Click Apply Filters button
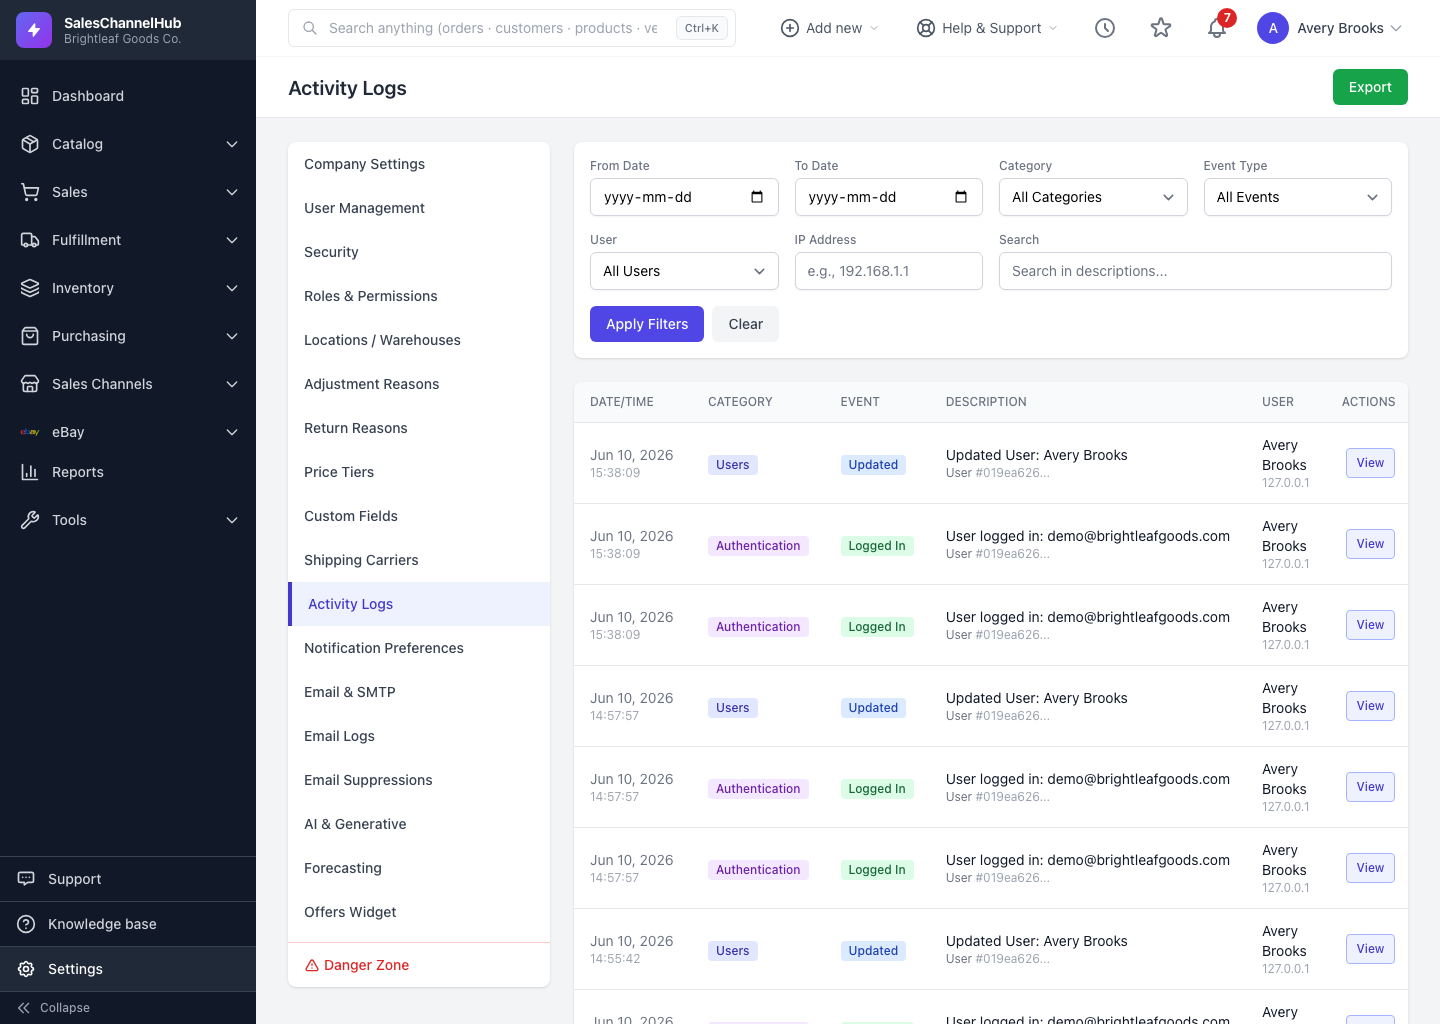1440x1024 pixels. 647,324
